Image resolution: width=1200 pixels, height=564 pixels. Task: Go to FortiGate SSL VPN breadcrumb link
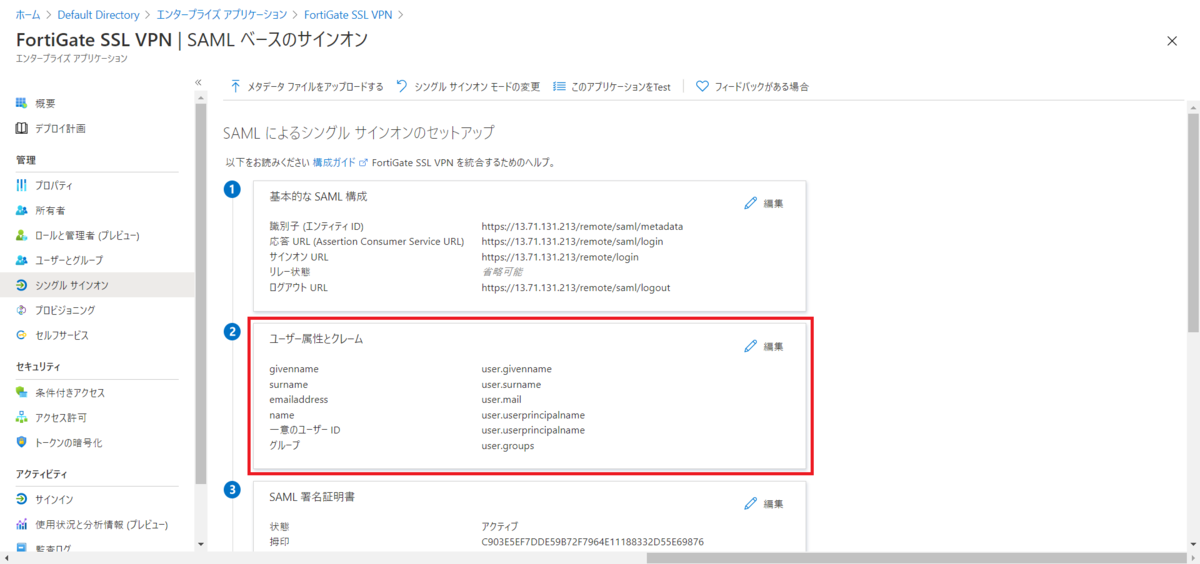348,15
